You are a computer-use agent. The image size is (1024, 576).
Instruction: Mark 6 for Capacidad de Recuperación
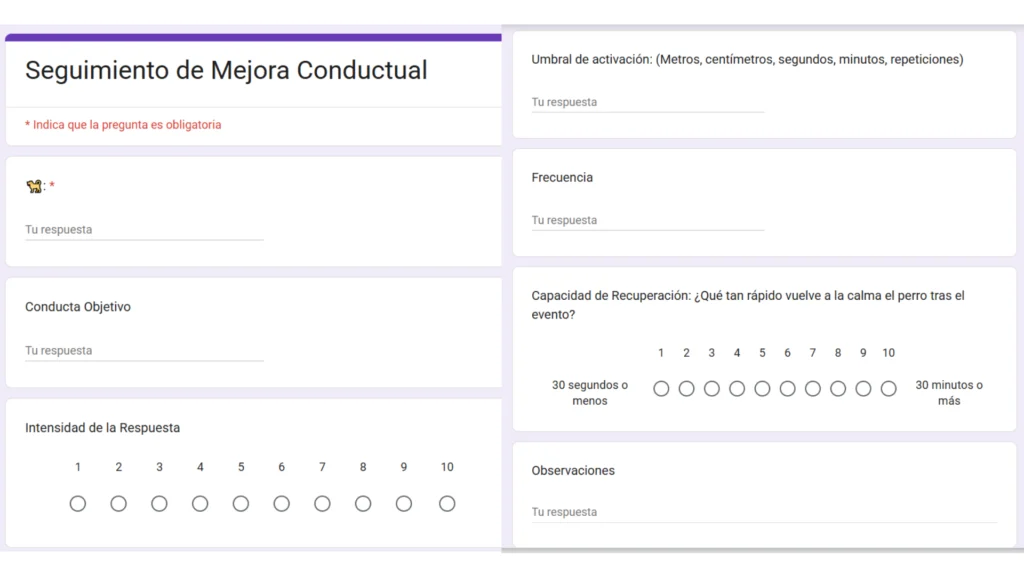pyautogui.click(x=787, y=389)
